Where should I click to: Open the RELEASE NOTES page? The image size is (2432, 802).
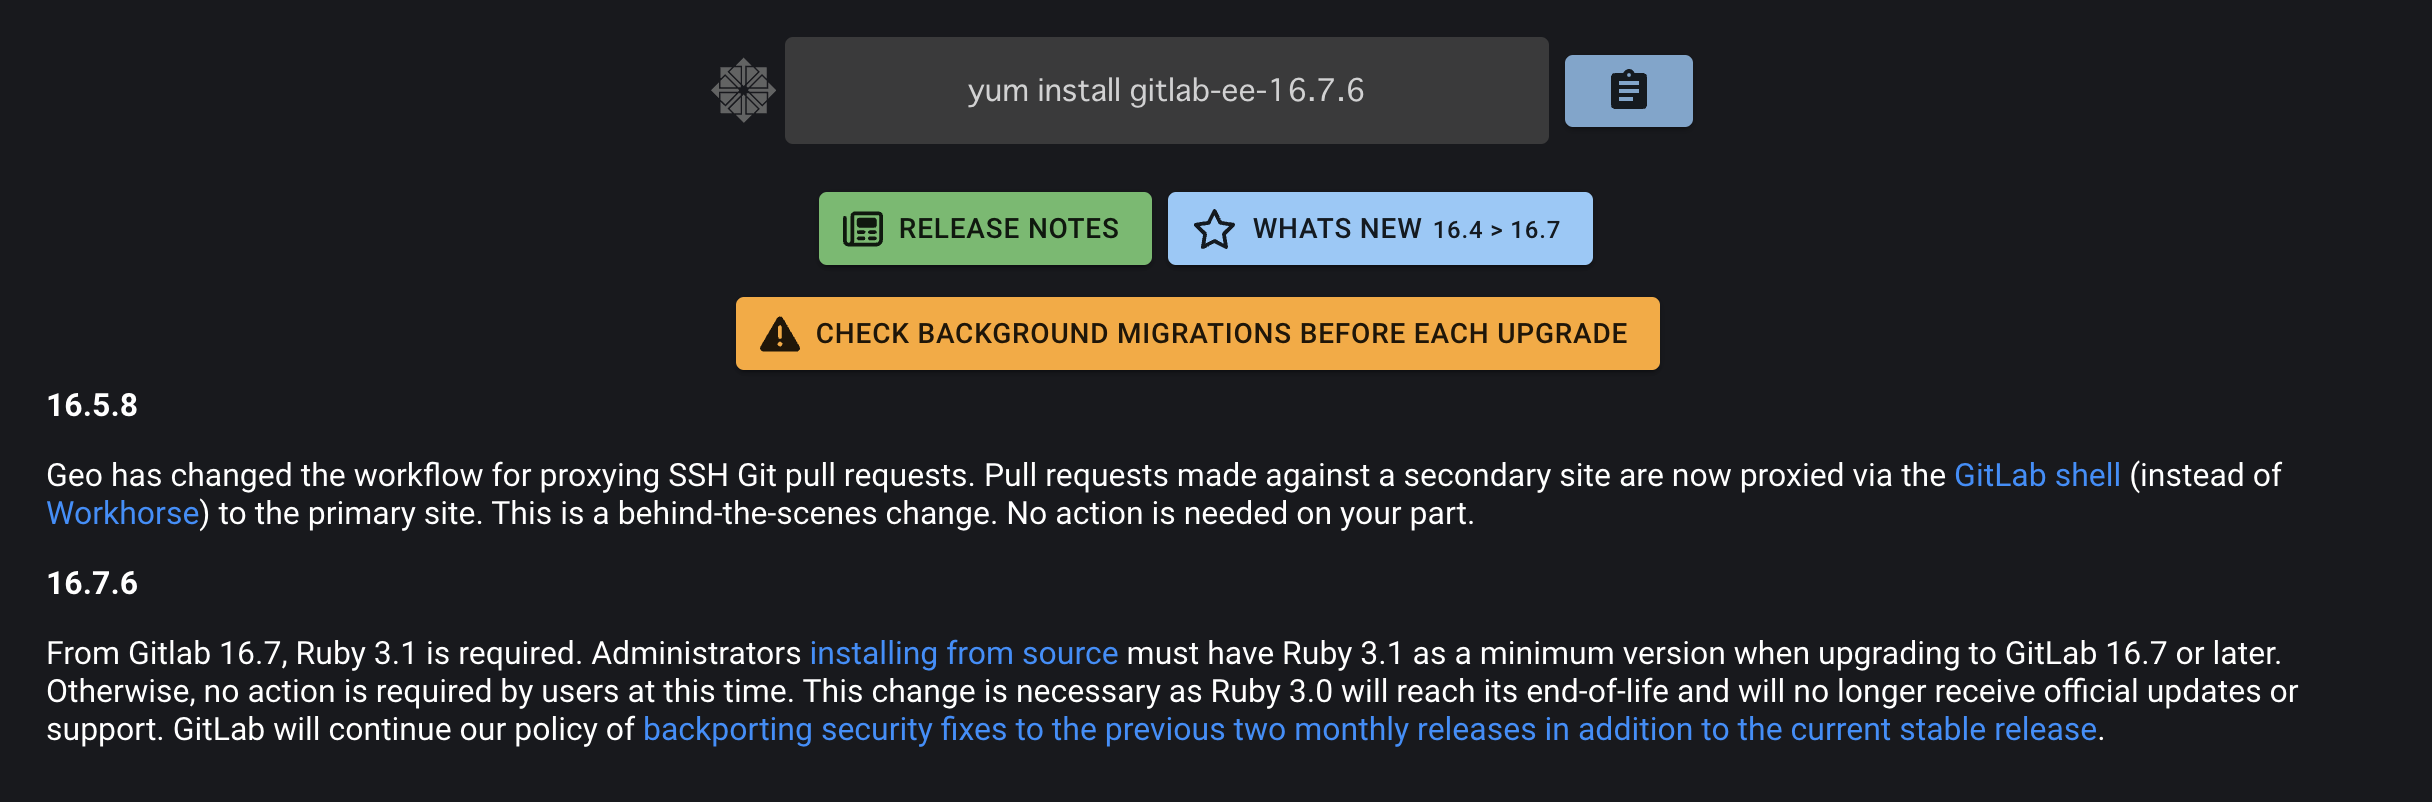(x=984, y=228)
